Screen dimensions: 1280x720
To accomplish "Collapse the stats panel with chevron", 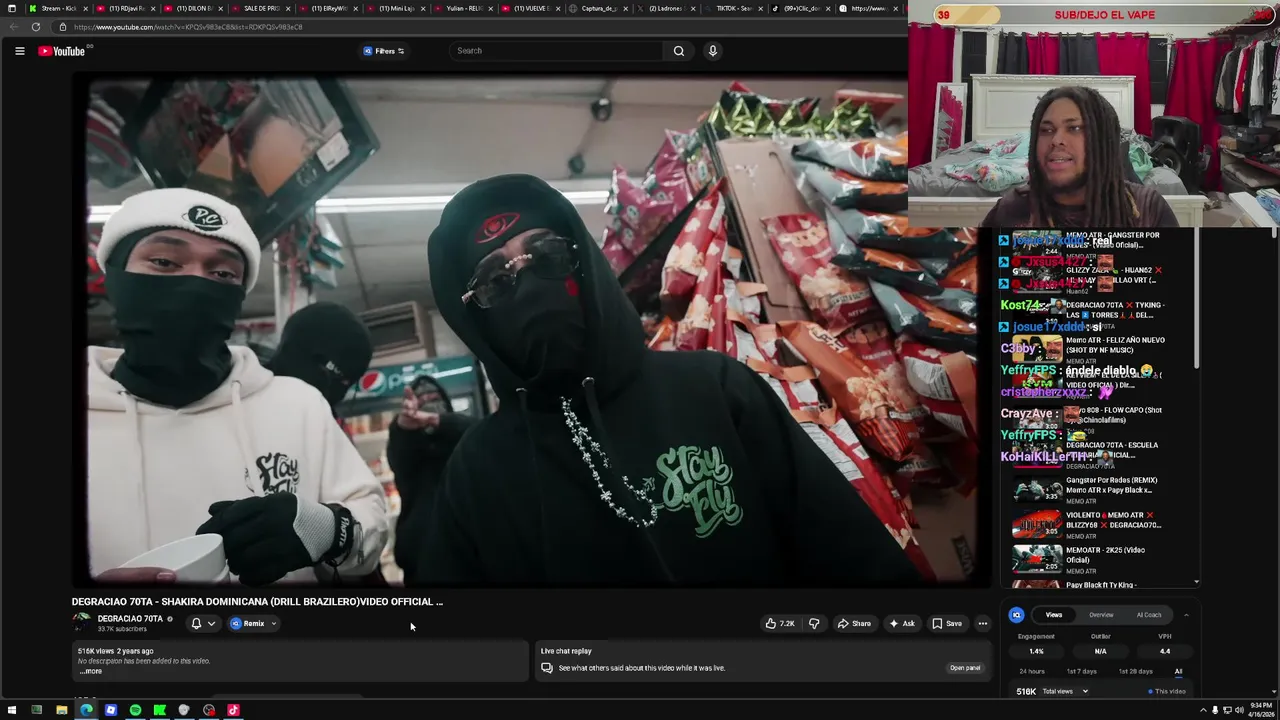I will 1186,615.
